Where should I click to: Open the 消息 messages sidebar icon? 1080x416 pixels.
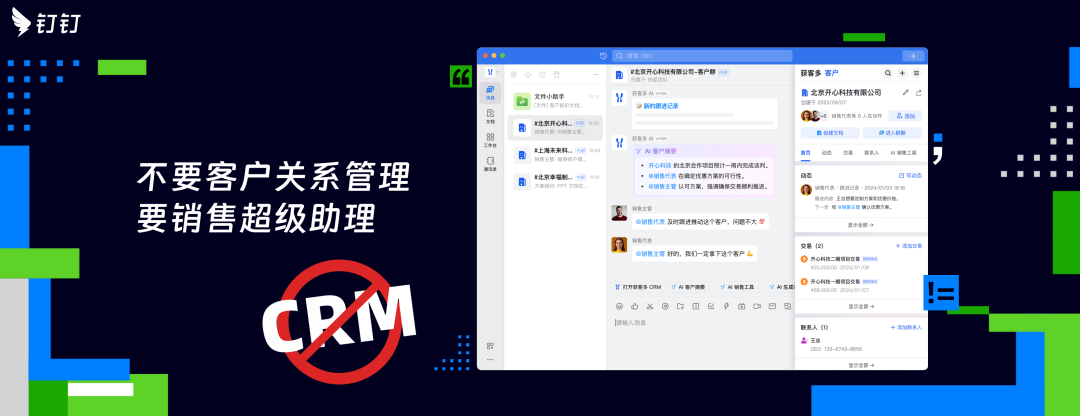[490, 92]
